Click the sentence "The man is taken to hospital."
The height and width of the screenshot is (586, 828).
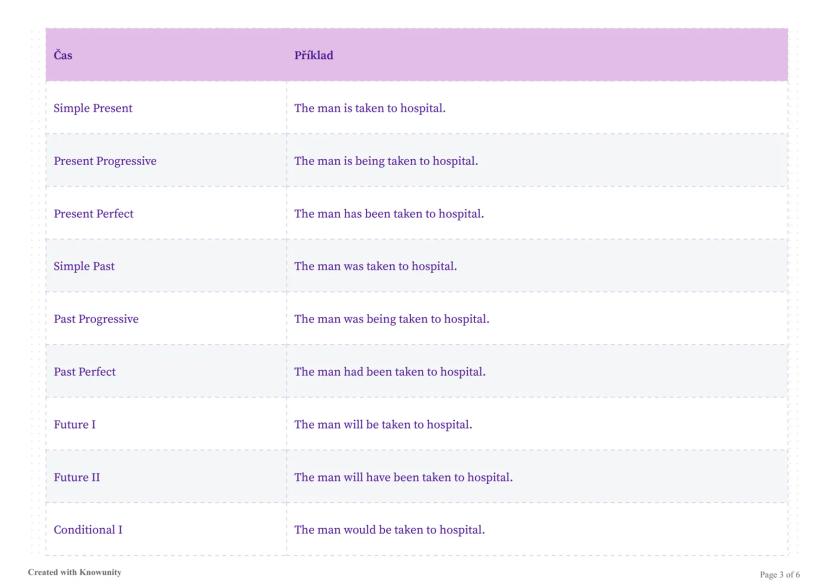click(369, 108)
